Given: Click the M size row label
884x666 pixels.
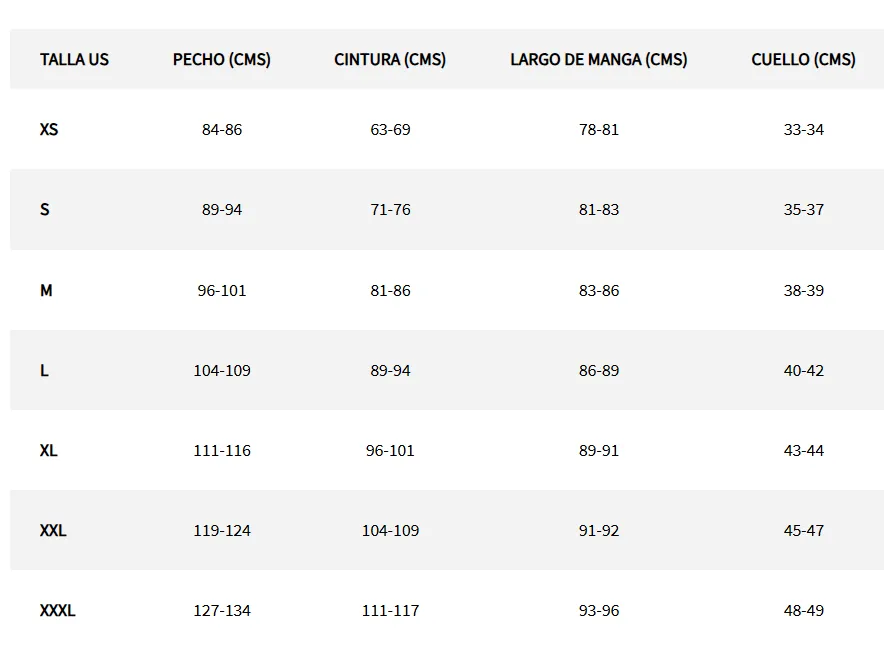Looking at the screenshot, I should (x=46, y=291).
